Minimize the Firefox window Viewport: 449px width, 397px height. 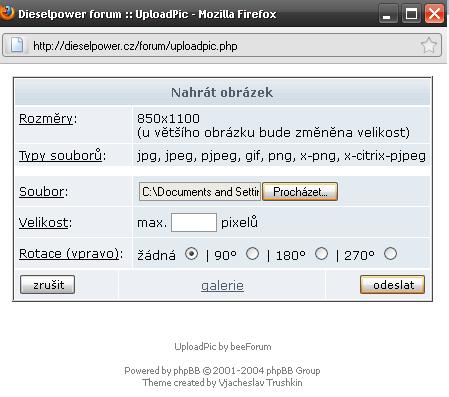pos(388,14)
